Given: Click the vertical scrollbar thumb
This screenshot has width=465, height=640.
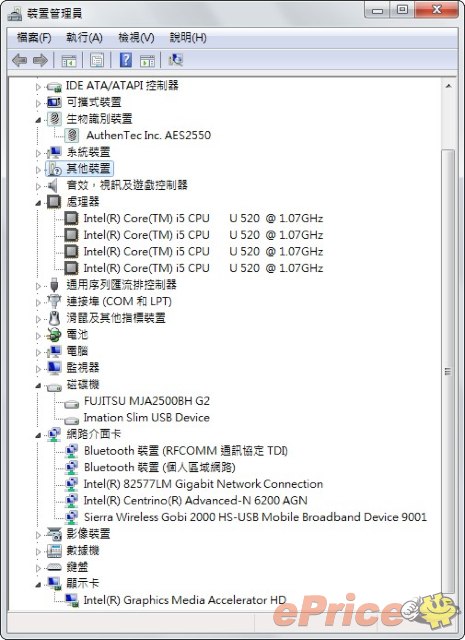Looking at the screenshot, I should point(448,371).
